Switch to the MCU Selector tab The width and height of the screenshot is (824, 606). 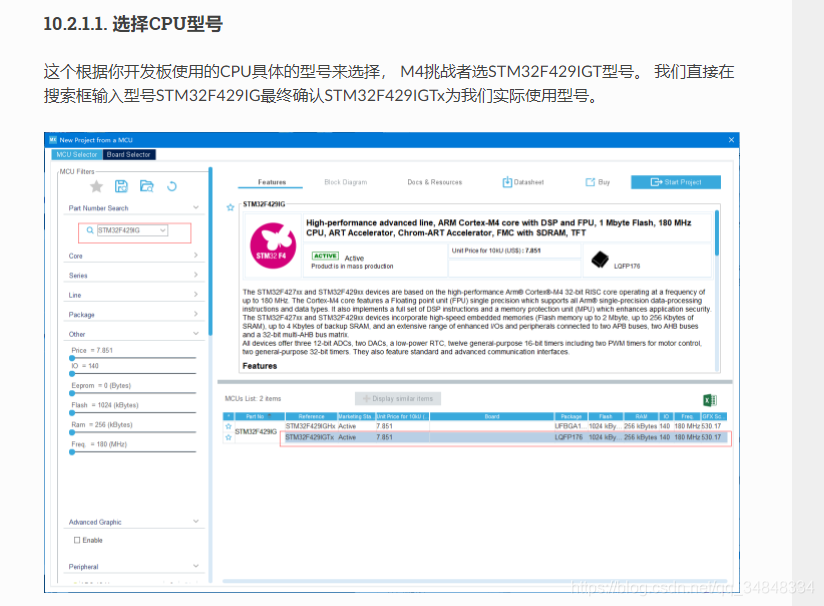click(76, 155)
